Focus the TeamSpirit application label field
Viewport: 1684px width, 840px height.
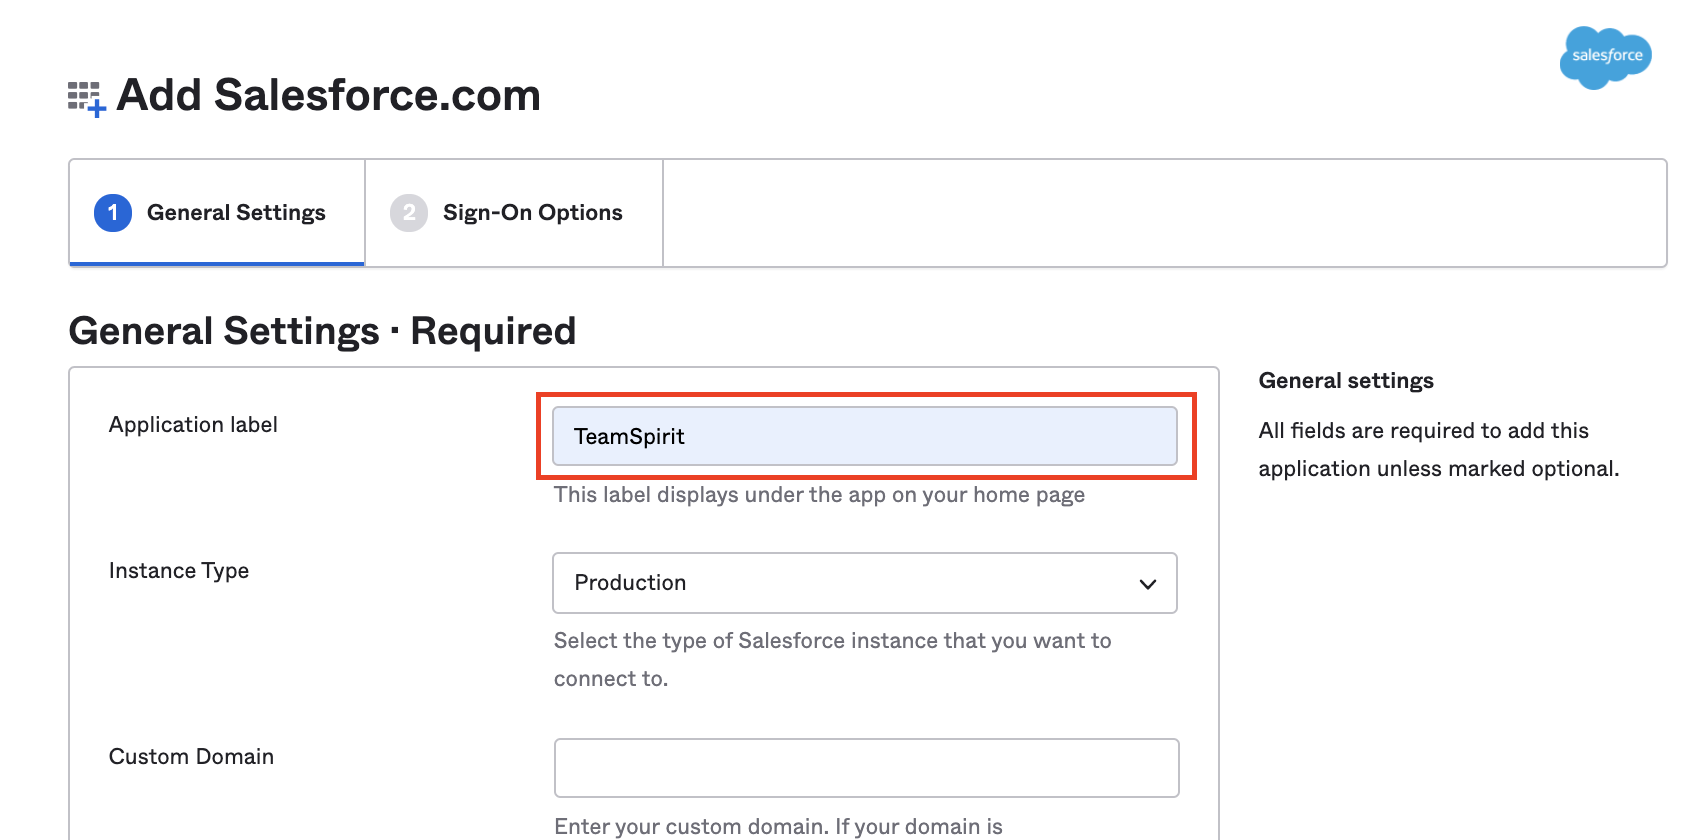[x=863, y=436]
